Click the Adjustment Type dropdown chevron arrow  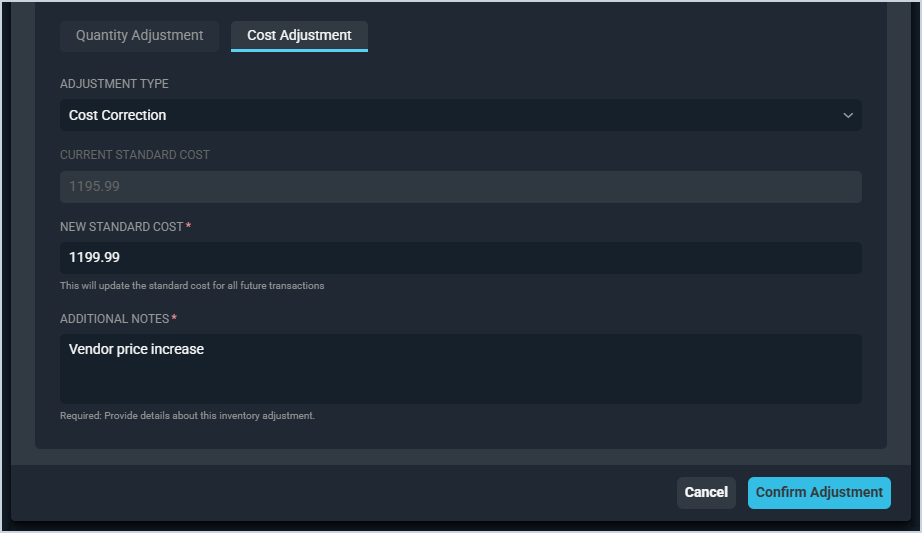[848, 115]
